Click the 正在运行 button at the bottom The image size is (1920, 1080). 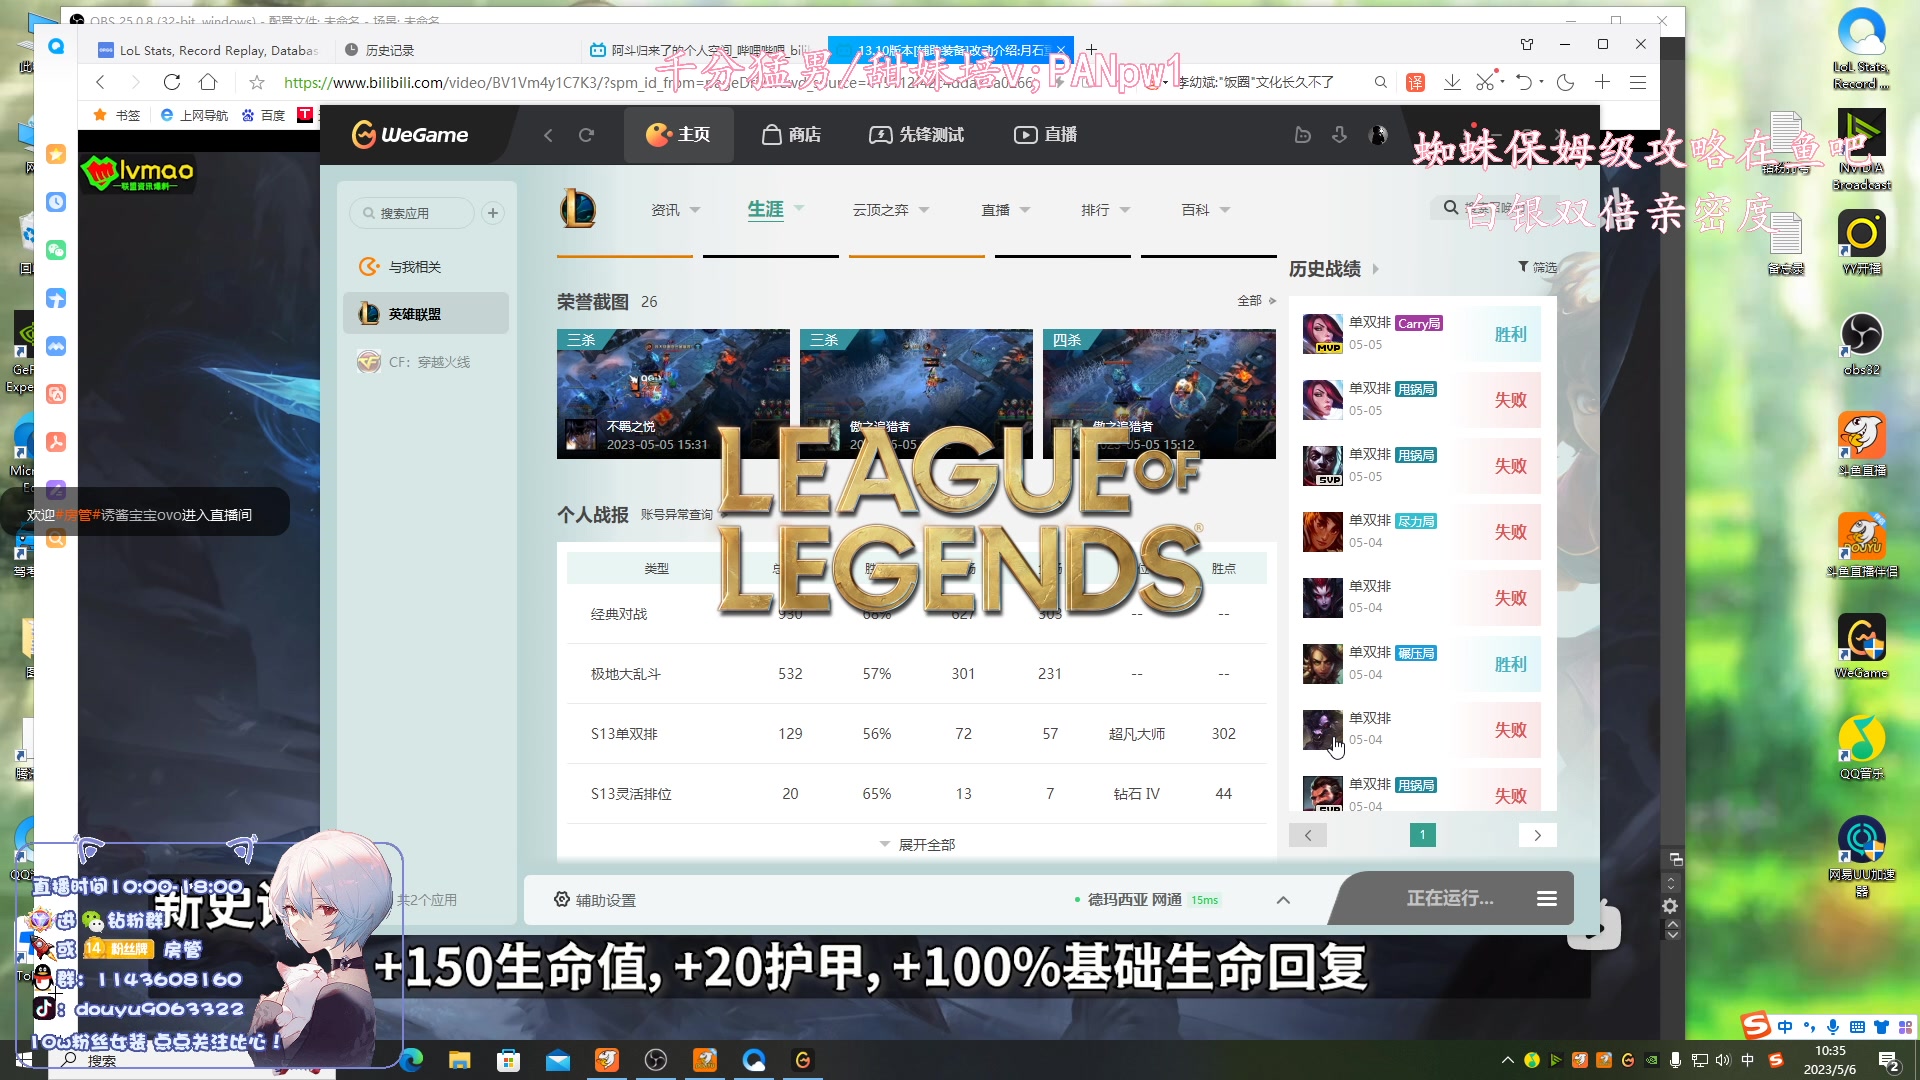[x=1449, y=898]
